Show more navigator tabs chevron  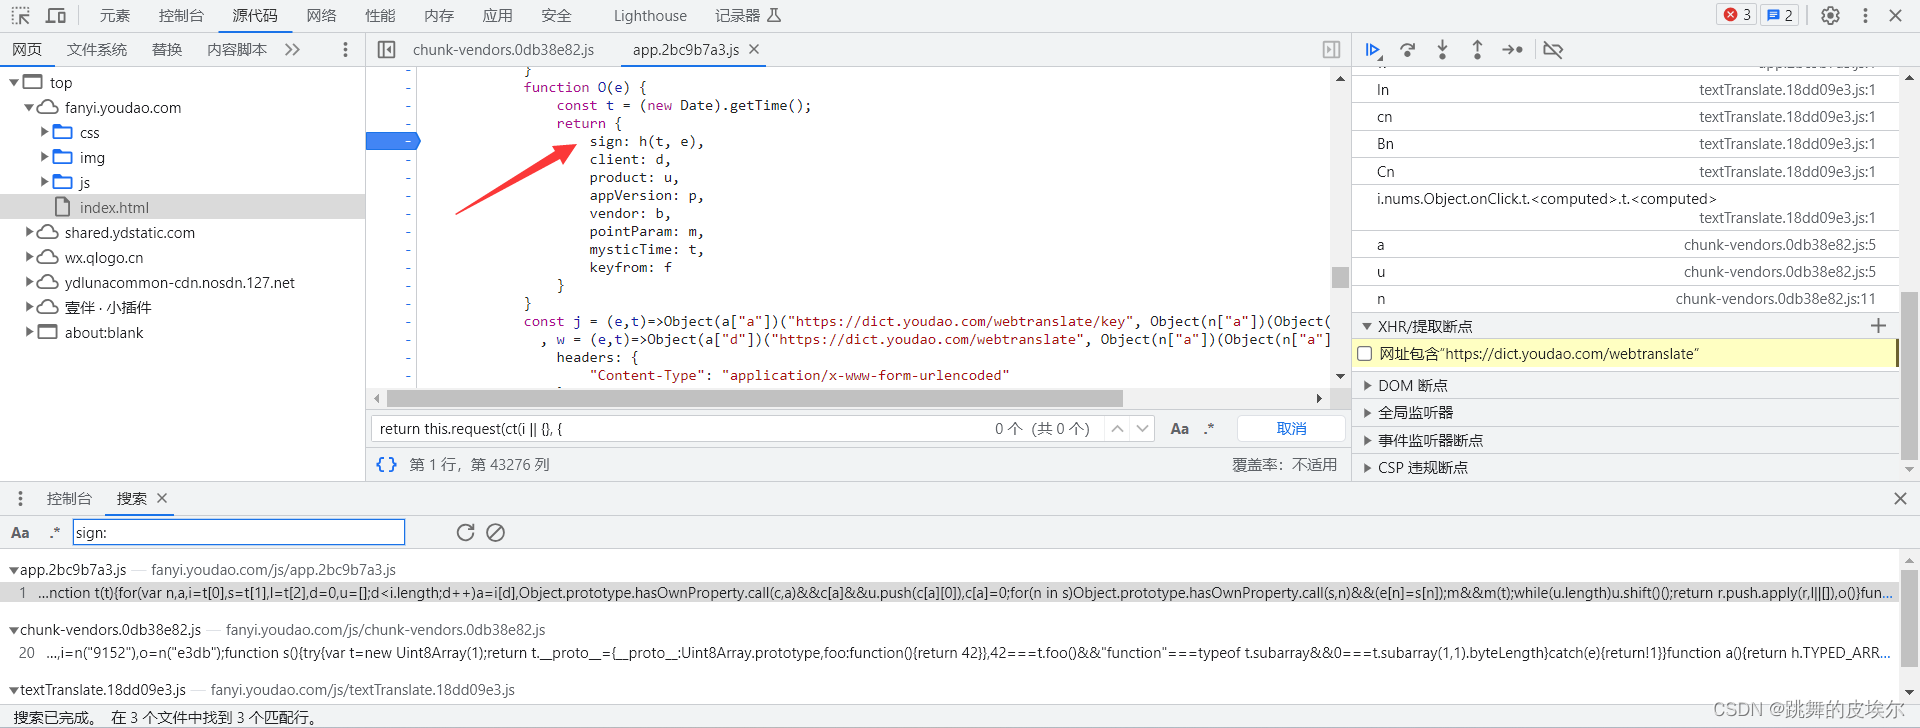click(292, 49)
